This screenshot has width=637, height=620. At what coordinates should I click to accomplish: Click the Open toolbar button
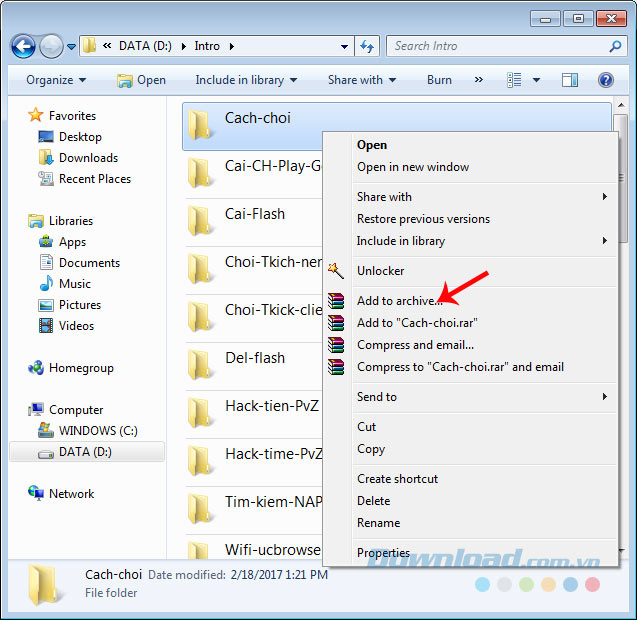tap(141, 80)
